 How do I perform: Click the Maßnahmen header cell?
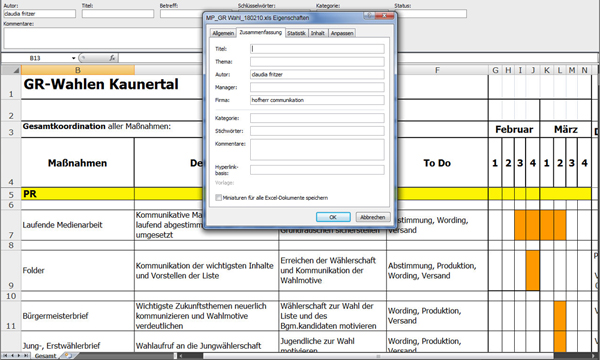[78, 163]
